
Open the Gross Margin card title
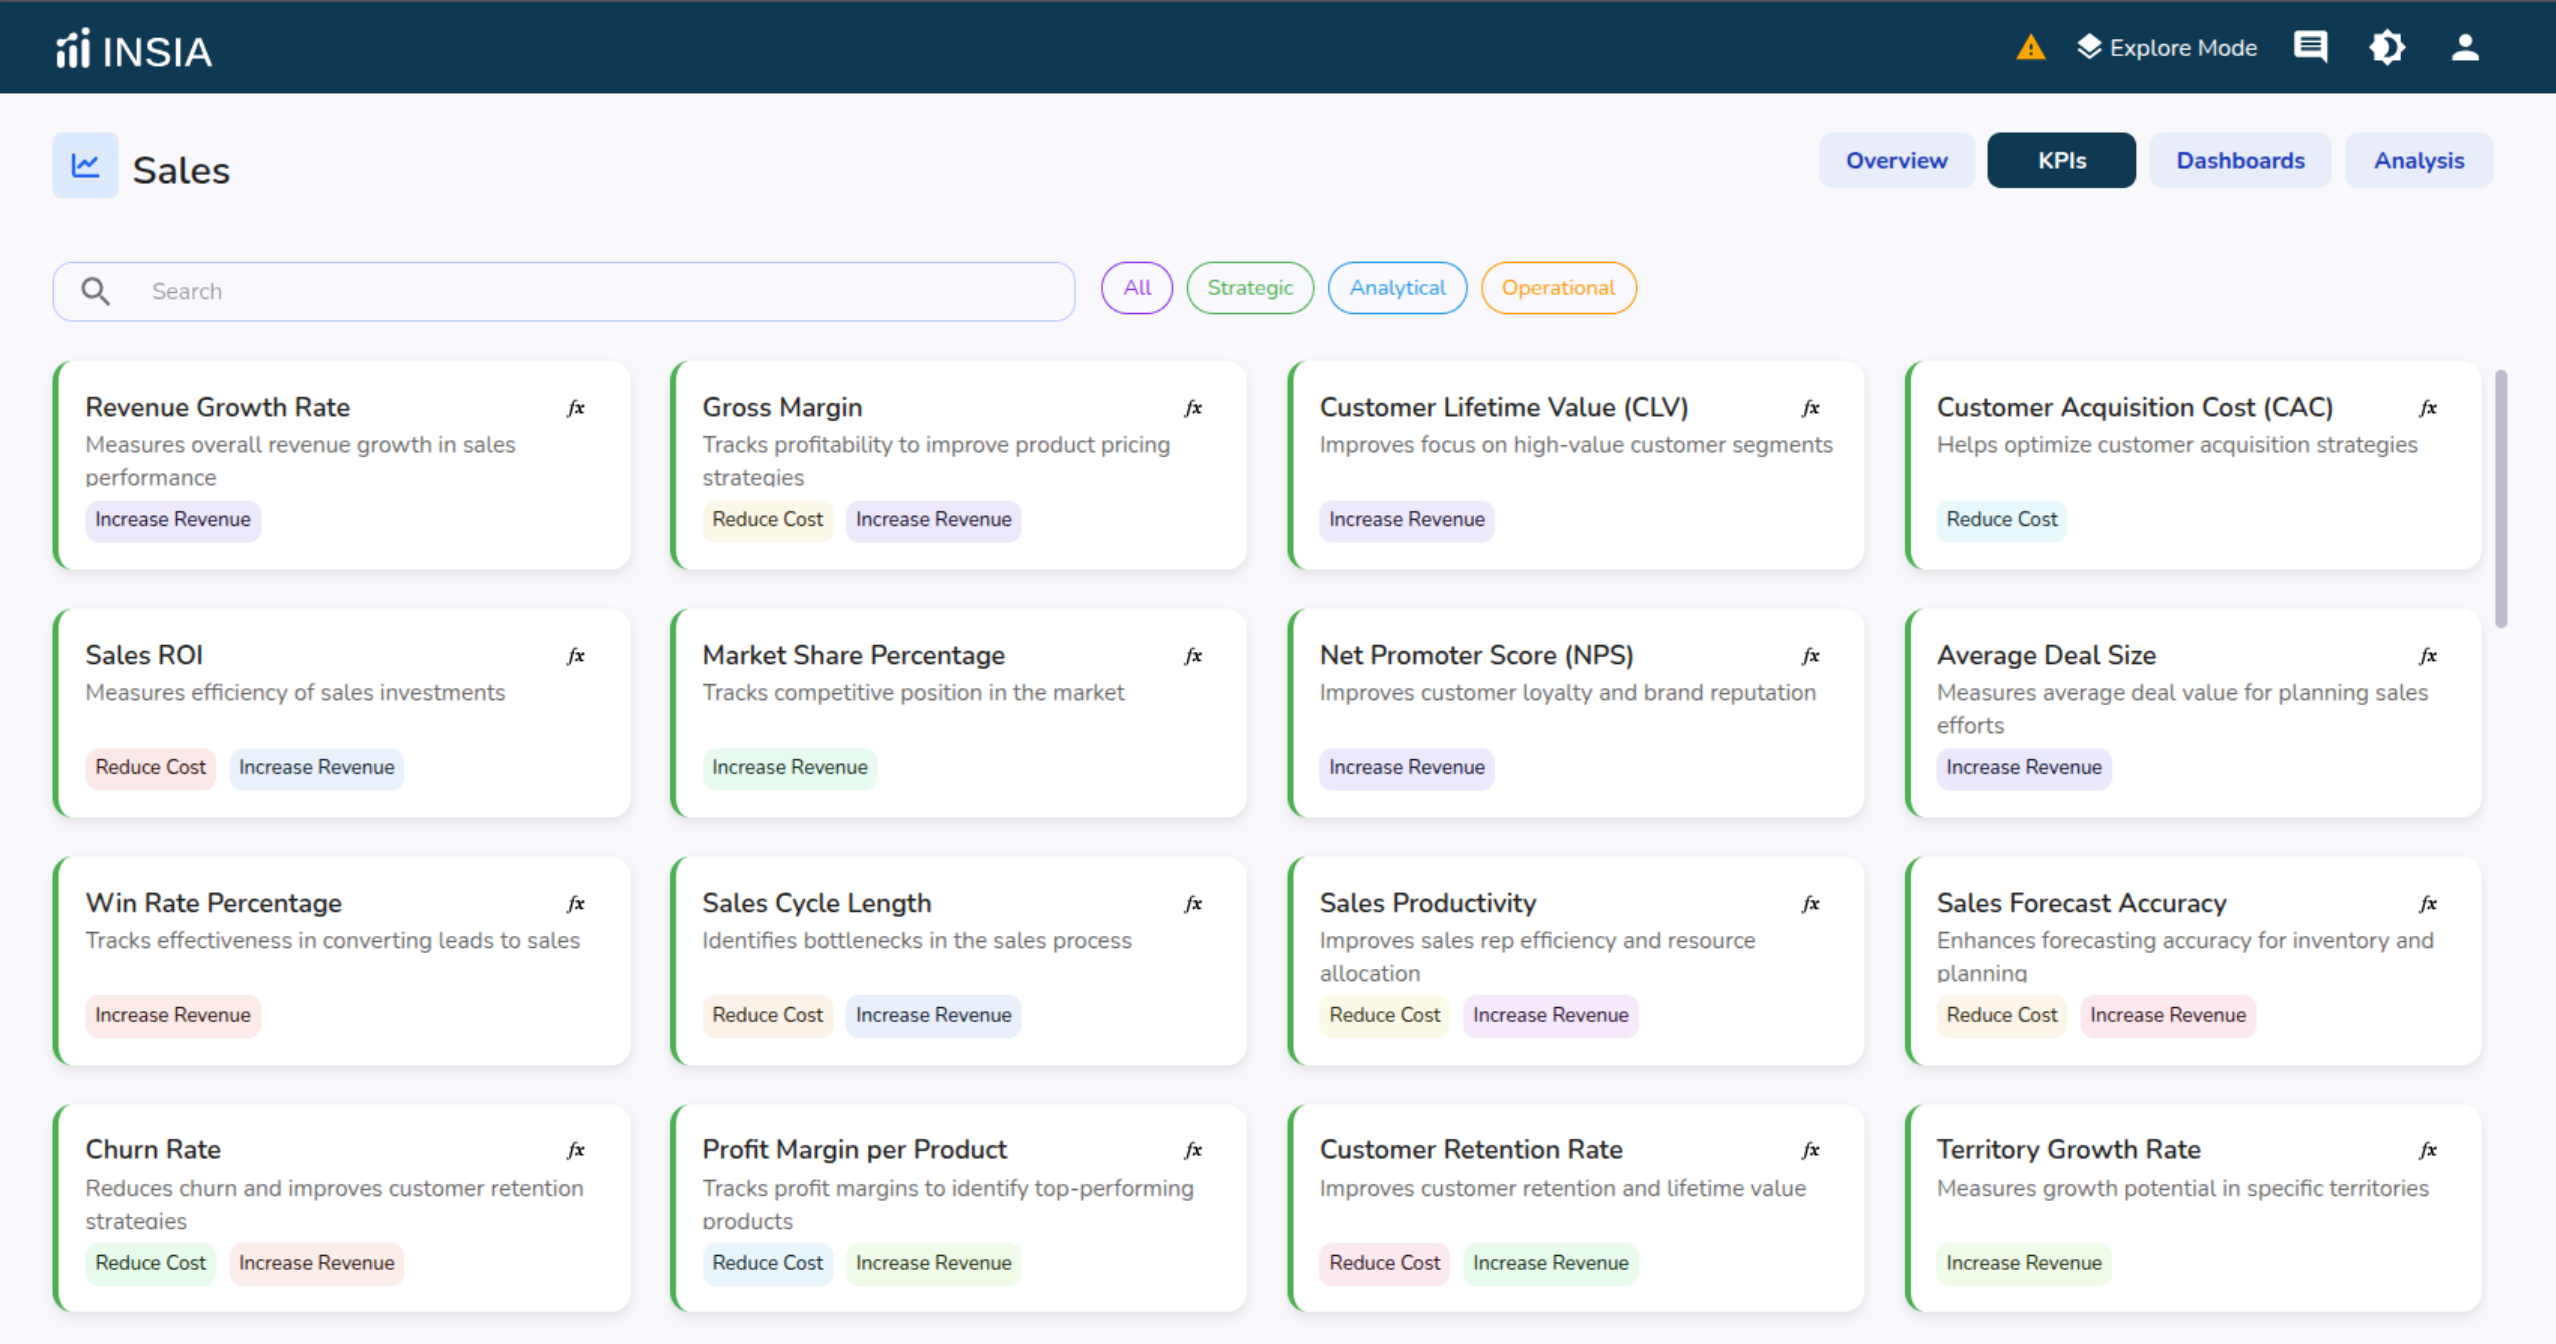coord(782,407)
